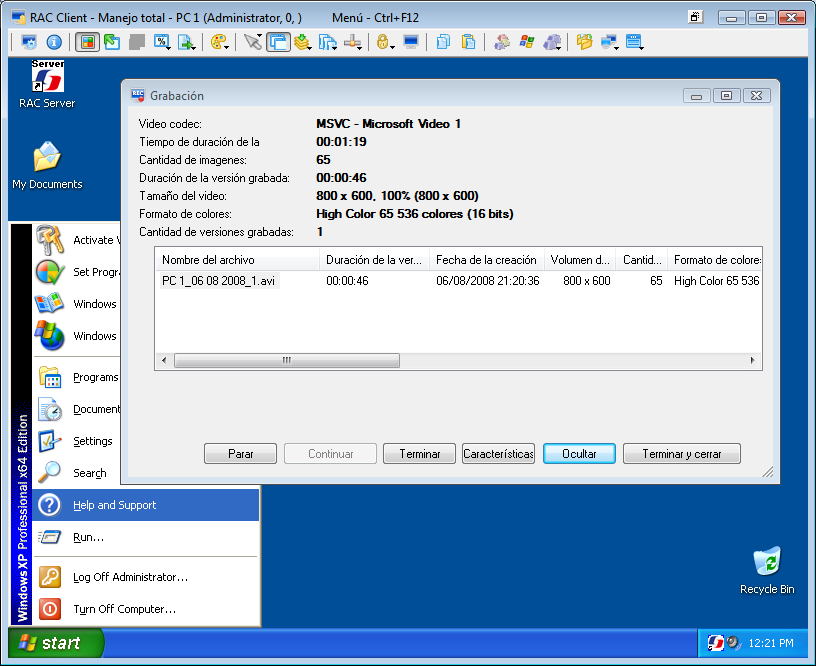Click the Terminar y cerrar button
The height and width of the screenshot is (666, 816).
pos(682,454)
